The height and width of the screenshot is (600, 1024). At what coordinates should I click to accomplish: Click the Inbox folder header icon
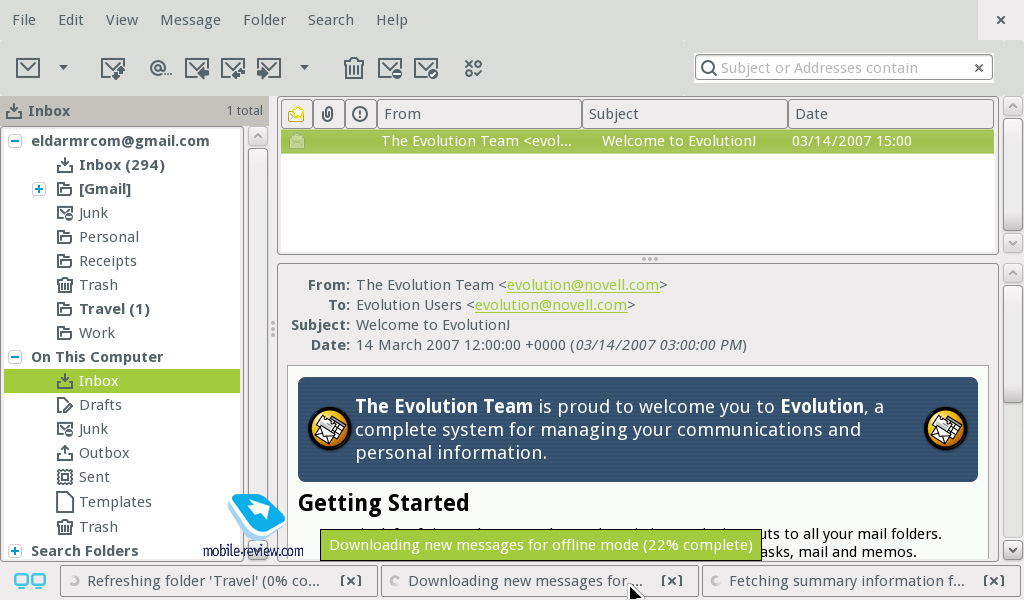14,111
